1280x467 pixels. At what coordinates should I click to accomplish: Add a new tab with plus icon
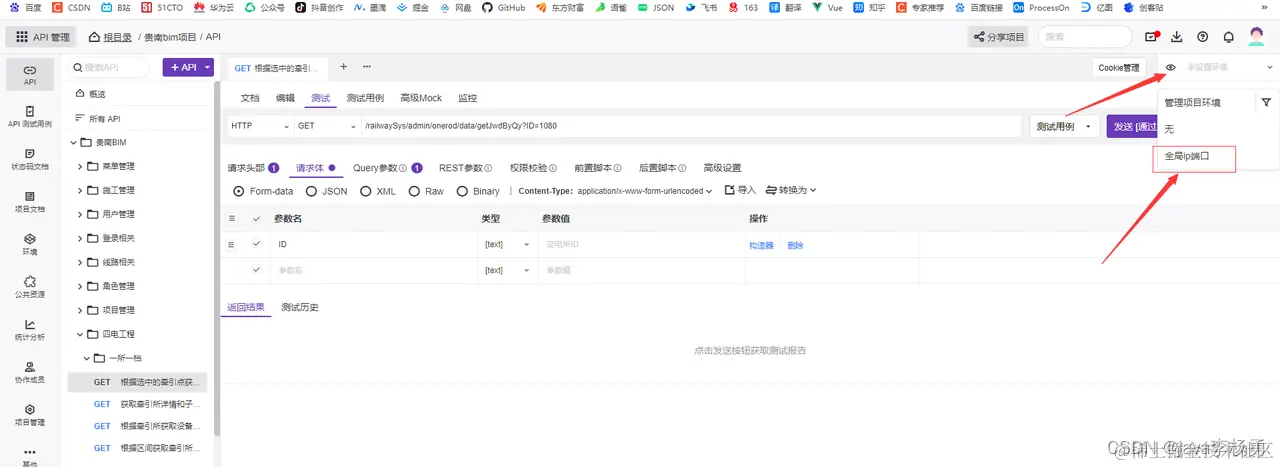[343, 67]
